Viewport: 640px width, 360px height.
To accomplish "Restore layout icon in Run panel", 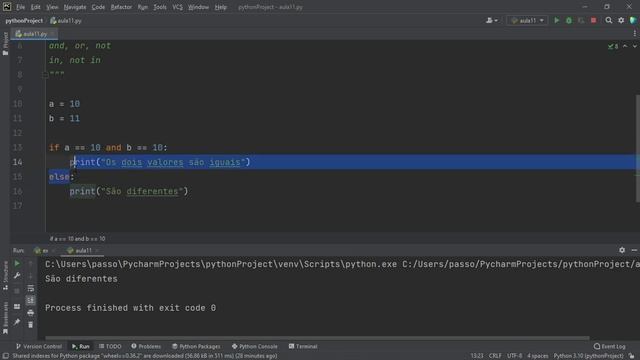I will point(17,307).
